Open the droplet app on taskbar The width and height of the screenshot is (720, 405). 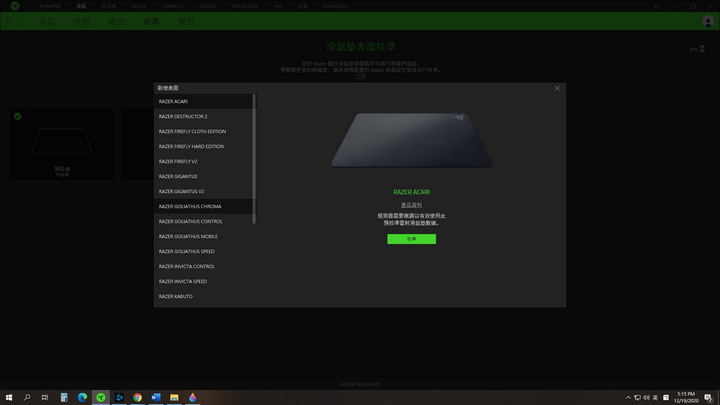tap(192, 397)
